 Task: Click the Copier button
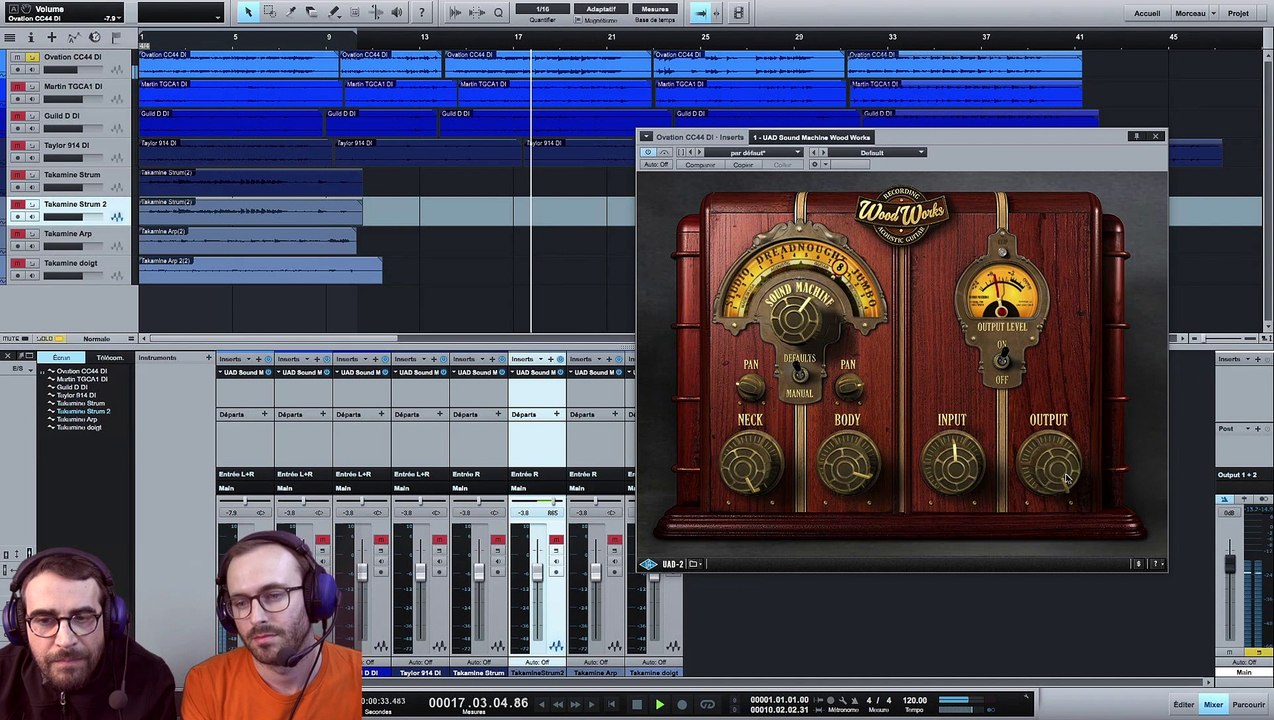click(743, 164)
